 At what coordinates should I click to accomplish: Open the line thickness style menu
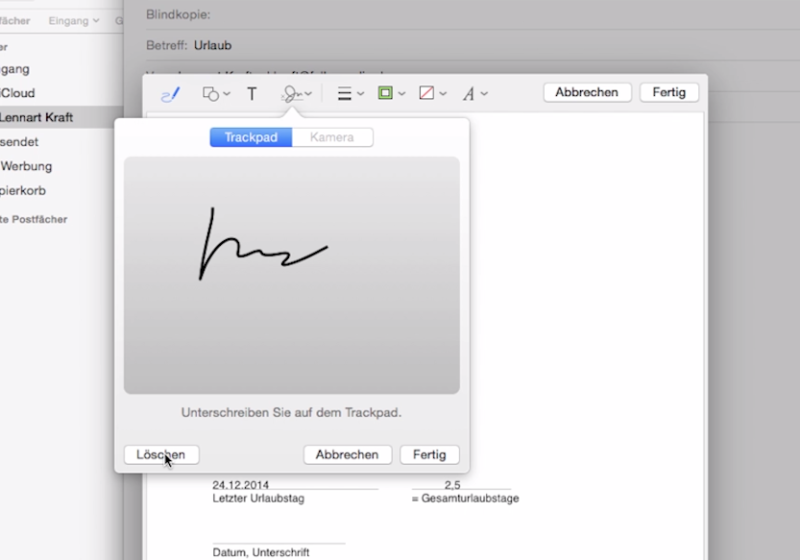click(x=349, y=93)
